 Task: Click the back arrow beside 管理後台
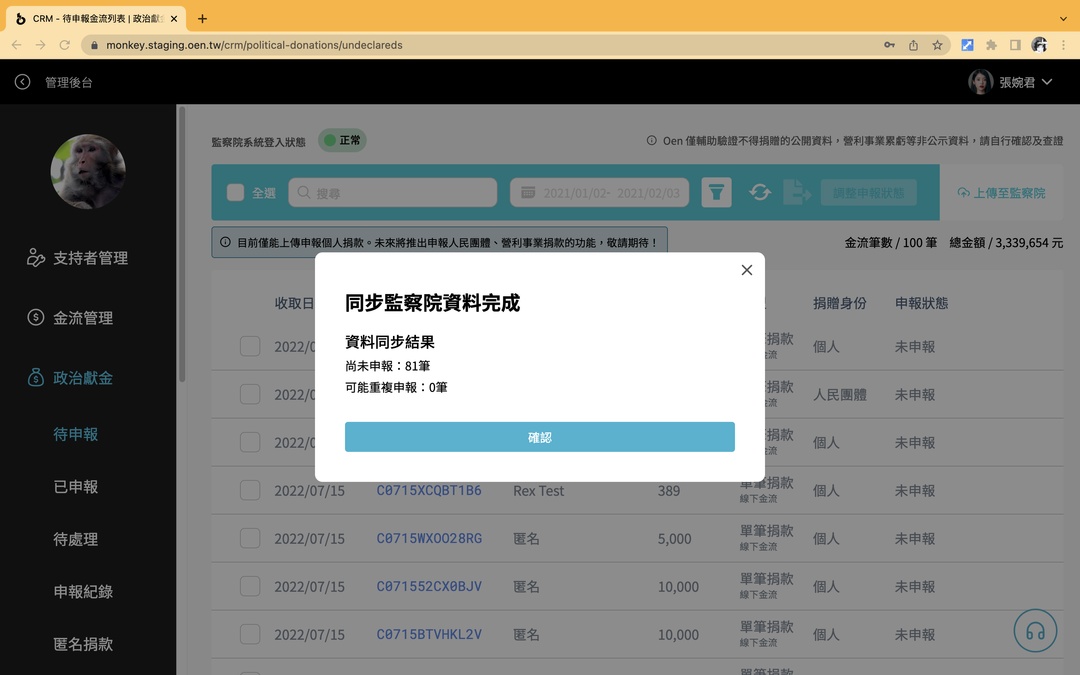22,81
